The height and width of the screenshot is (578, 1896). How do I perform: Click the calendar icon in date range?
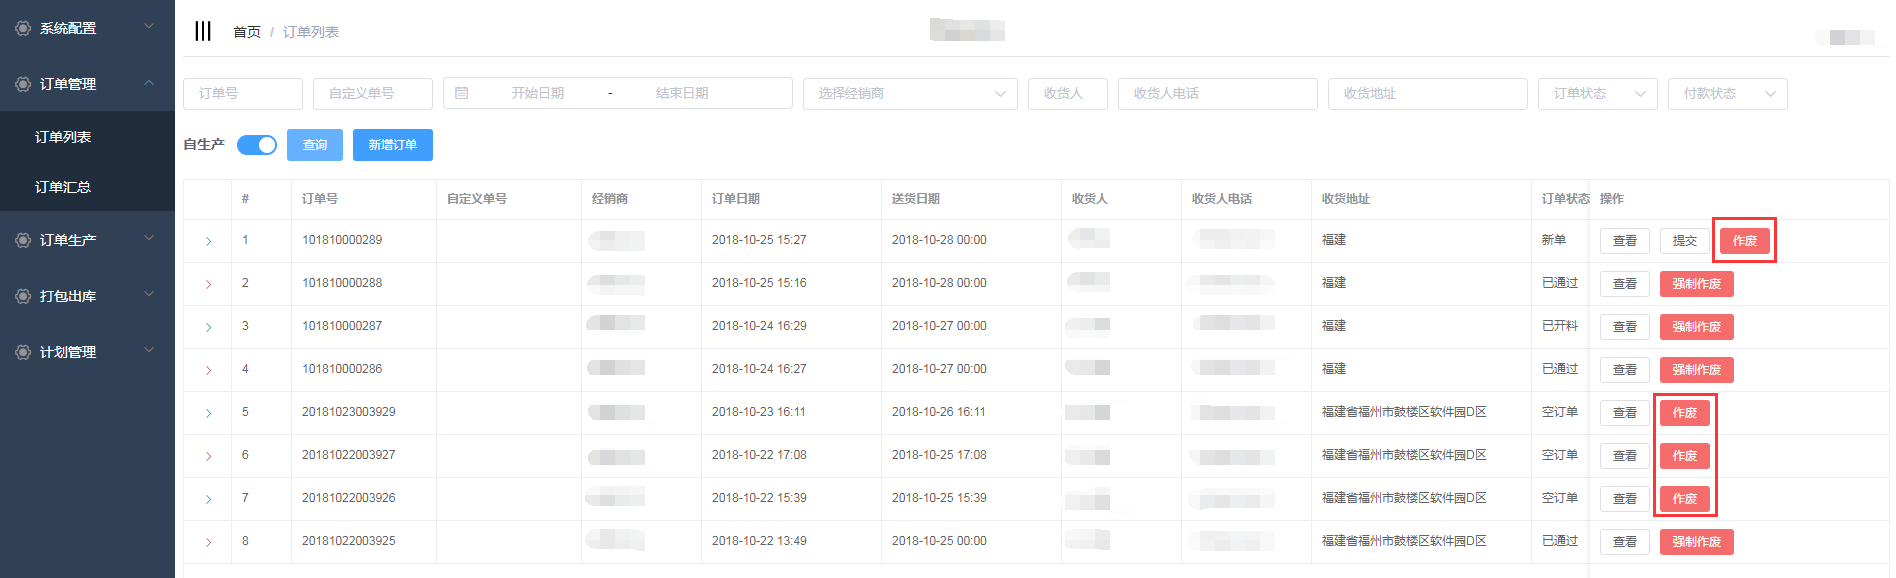(462, 93)
